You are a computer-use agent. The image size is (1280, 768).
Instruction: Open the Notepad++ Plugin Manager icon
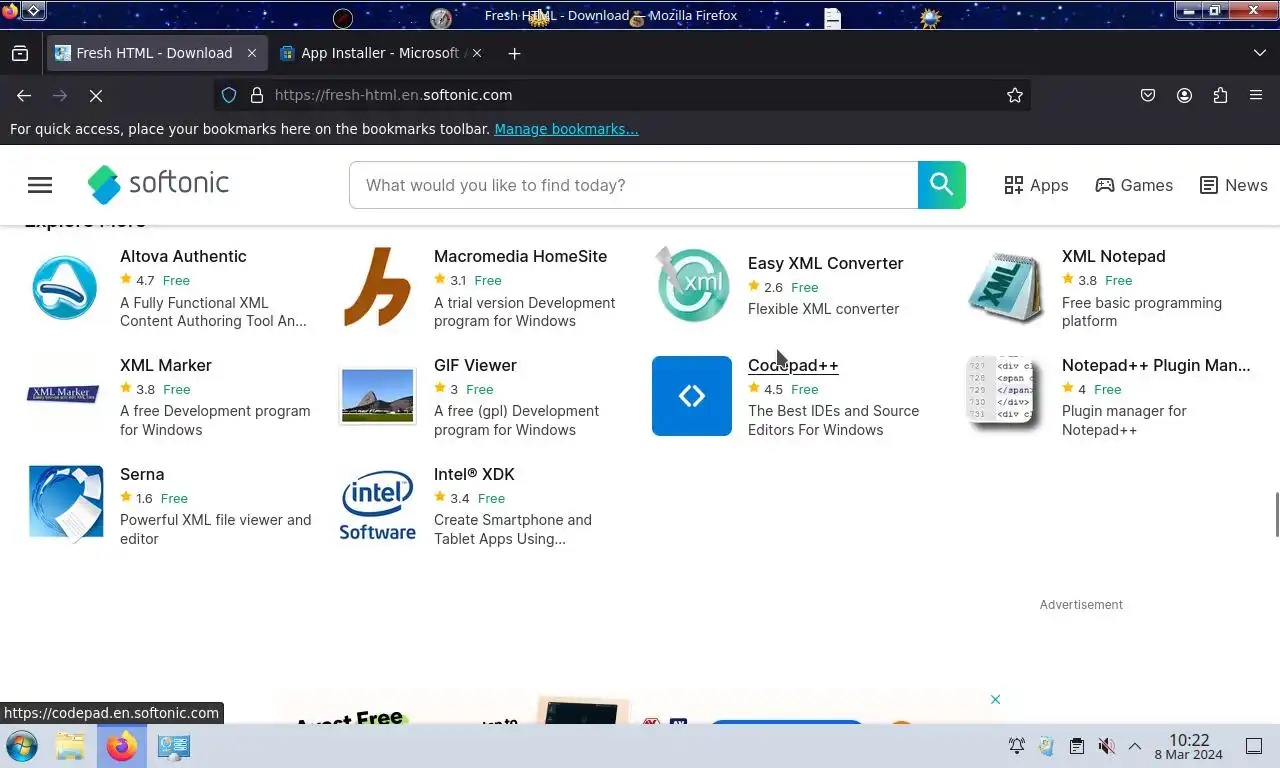pyautogui.click(x=1005, y=396)
